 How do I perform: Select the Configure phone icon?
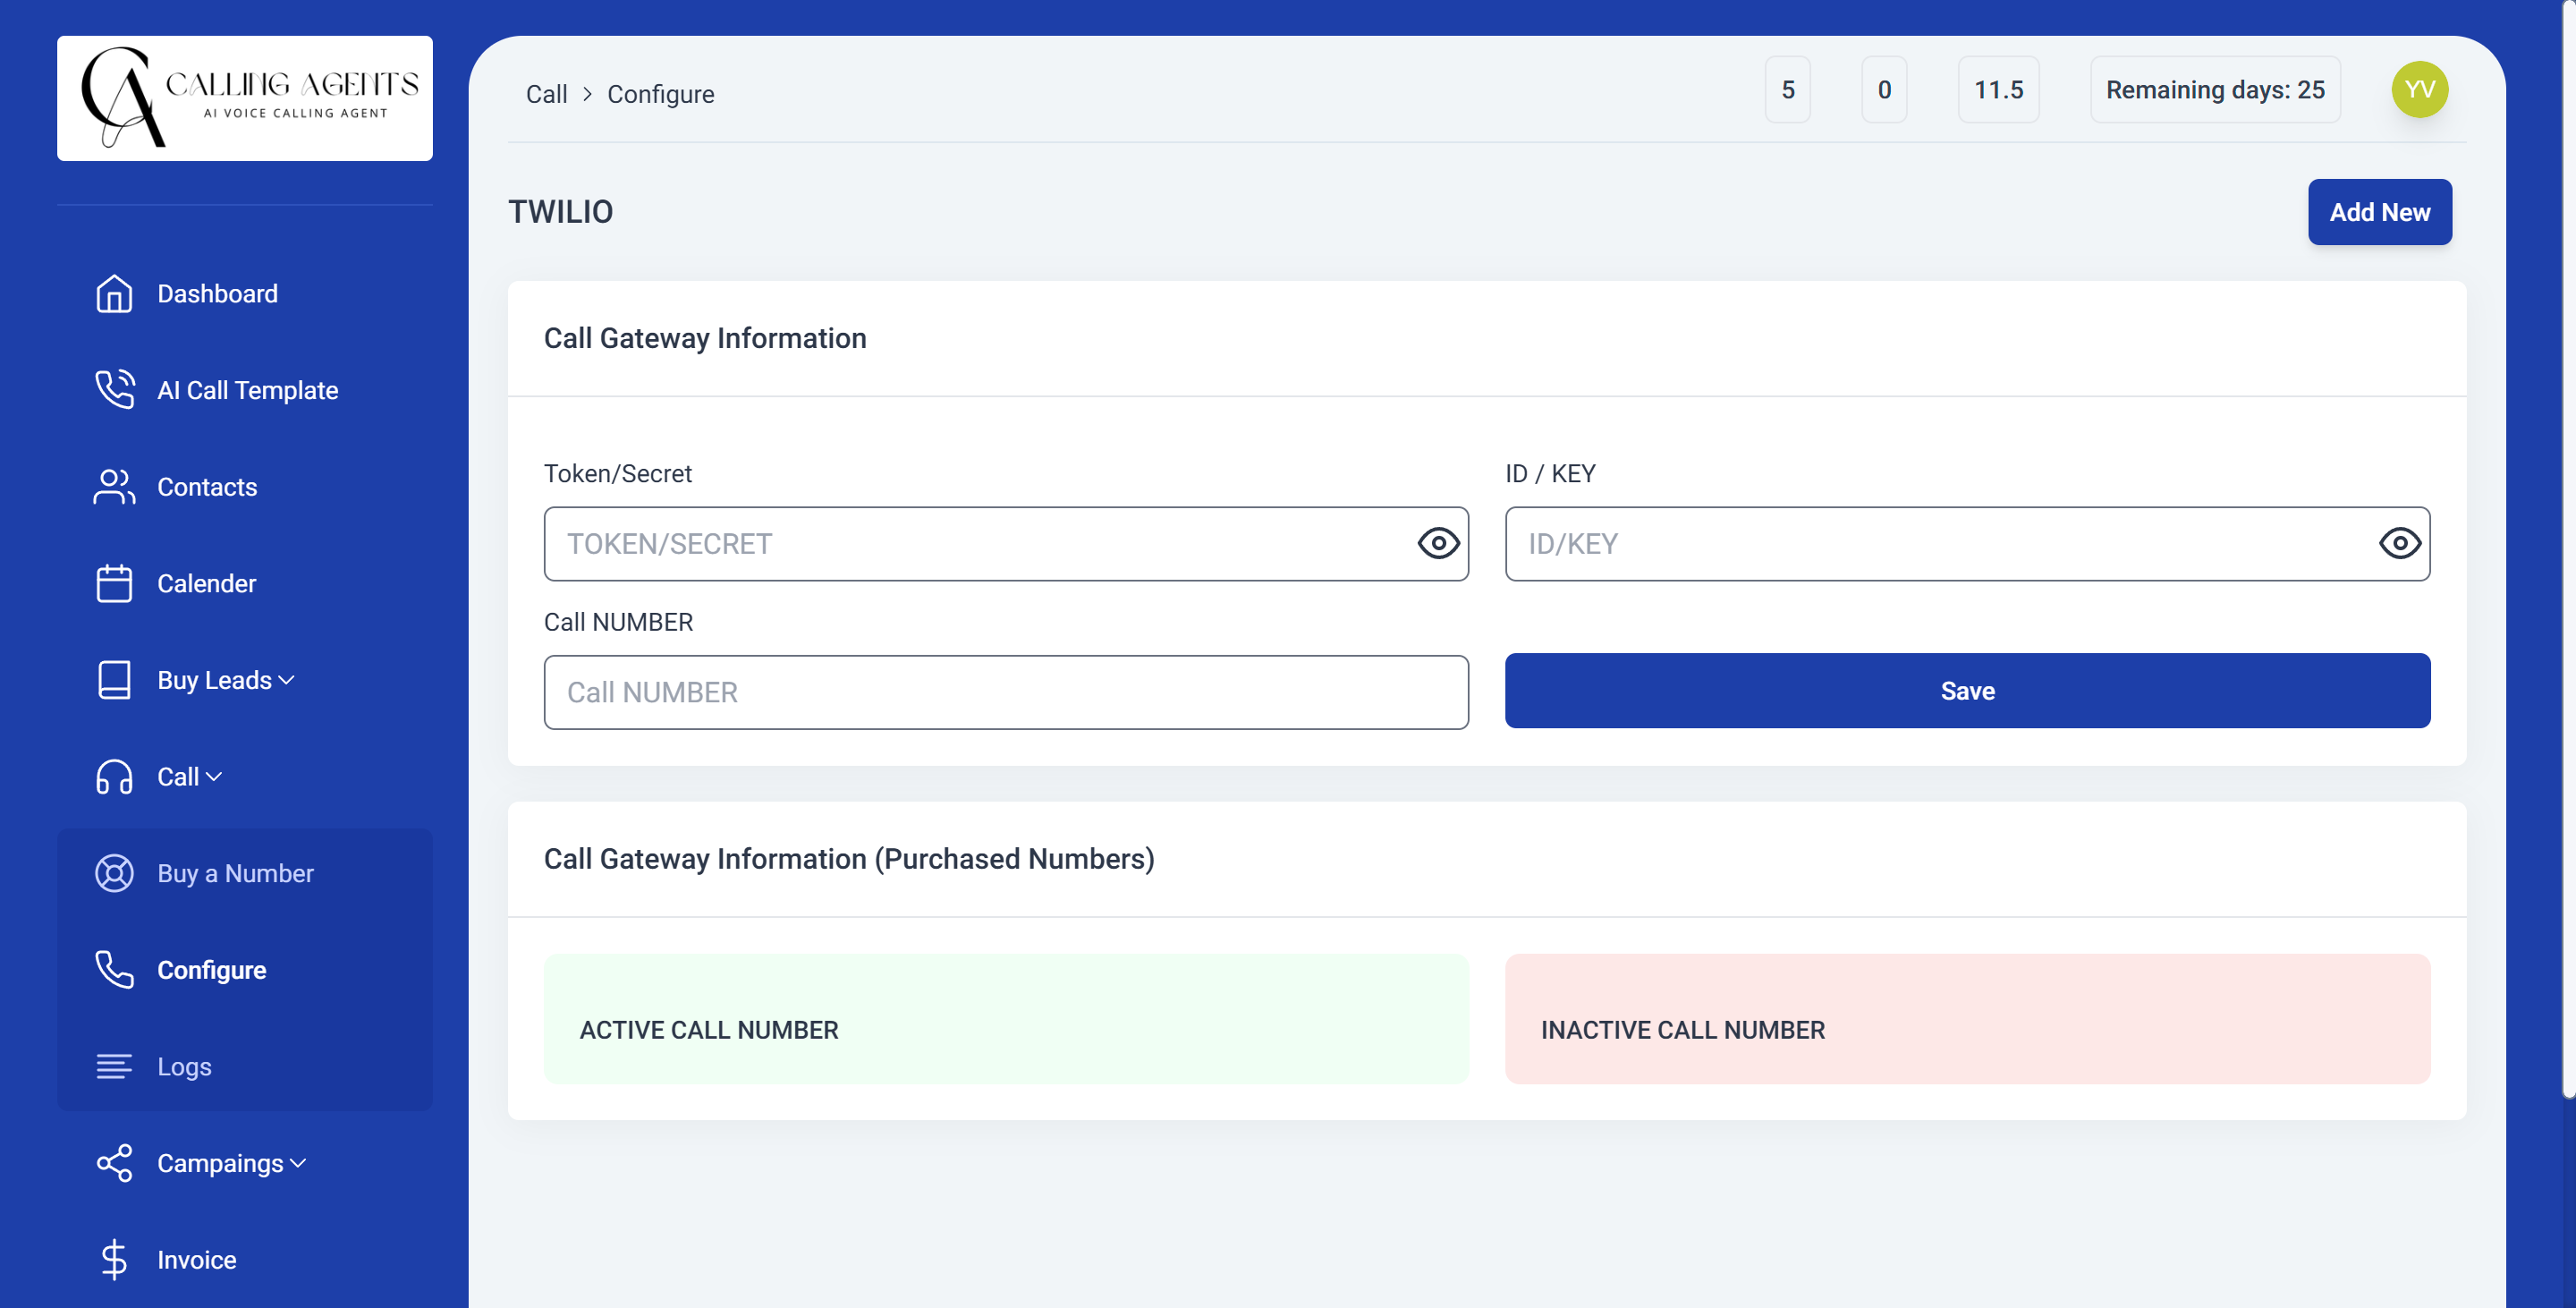tap(114, 969)
